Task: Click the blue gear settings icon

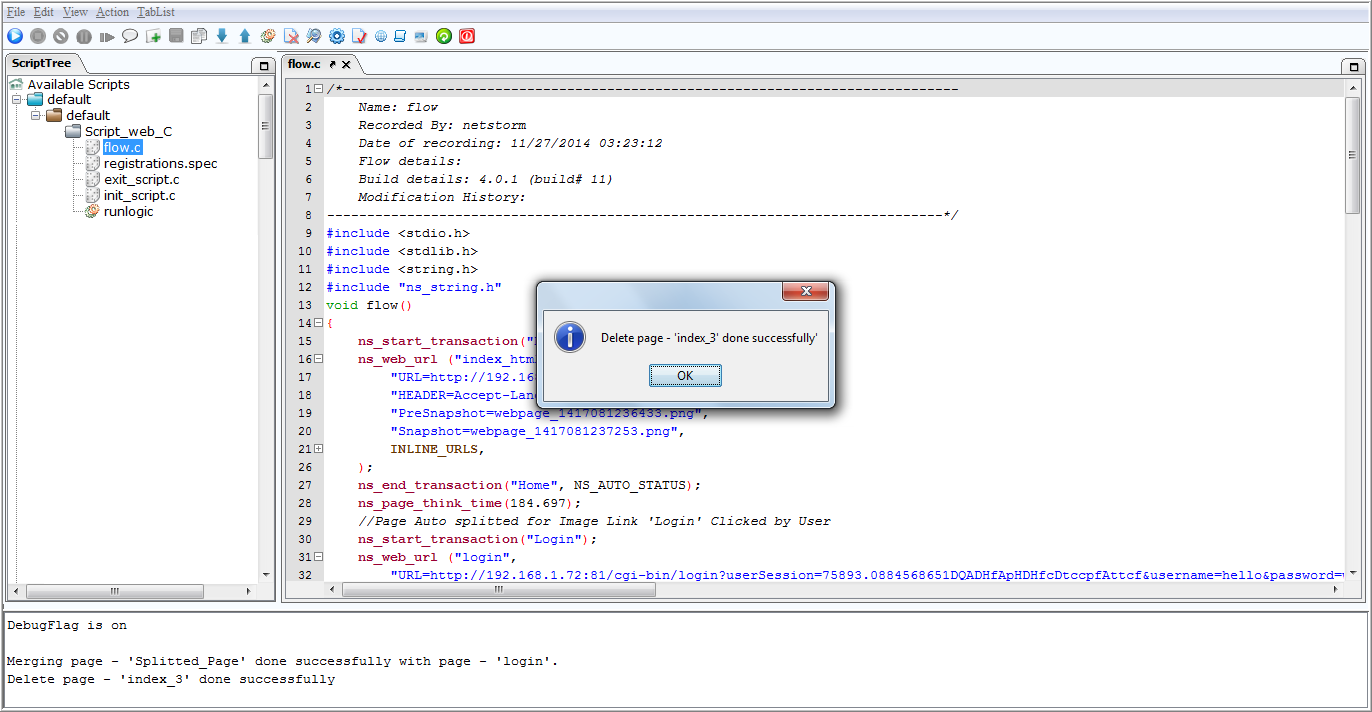Action: pyautogui.click(x=337, y=36)
